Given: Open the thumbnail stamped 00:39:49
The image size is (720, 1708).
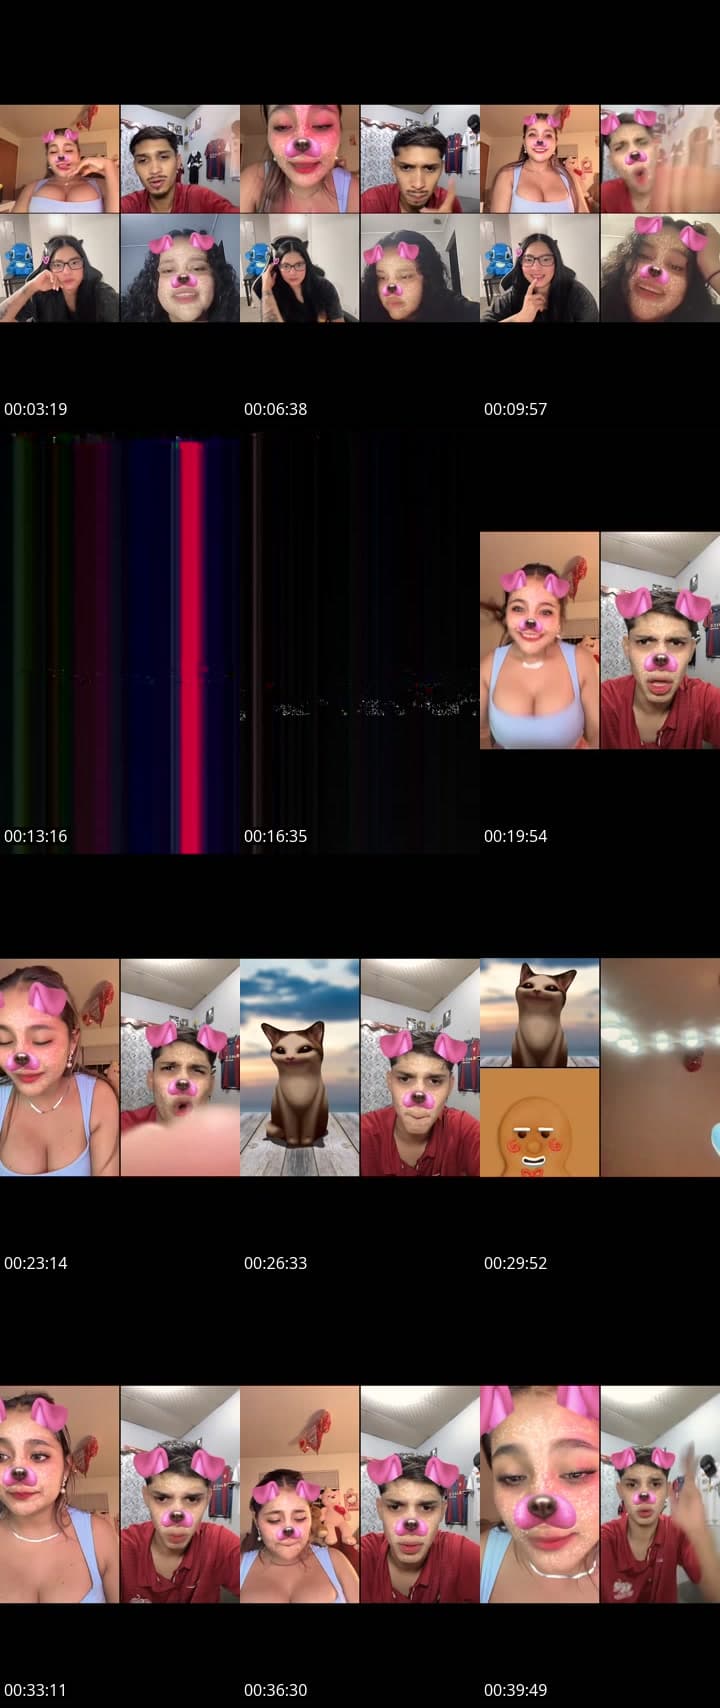Looking at the screenshot, I should pos(600,1494).
